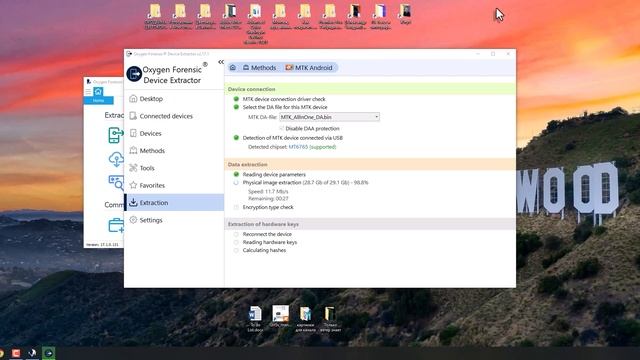This screenshot has height=360, width=640.
Task: Open the Desktop section in sidebar
Action: tap(174, 99)
